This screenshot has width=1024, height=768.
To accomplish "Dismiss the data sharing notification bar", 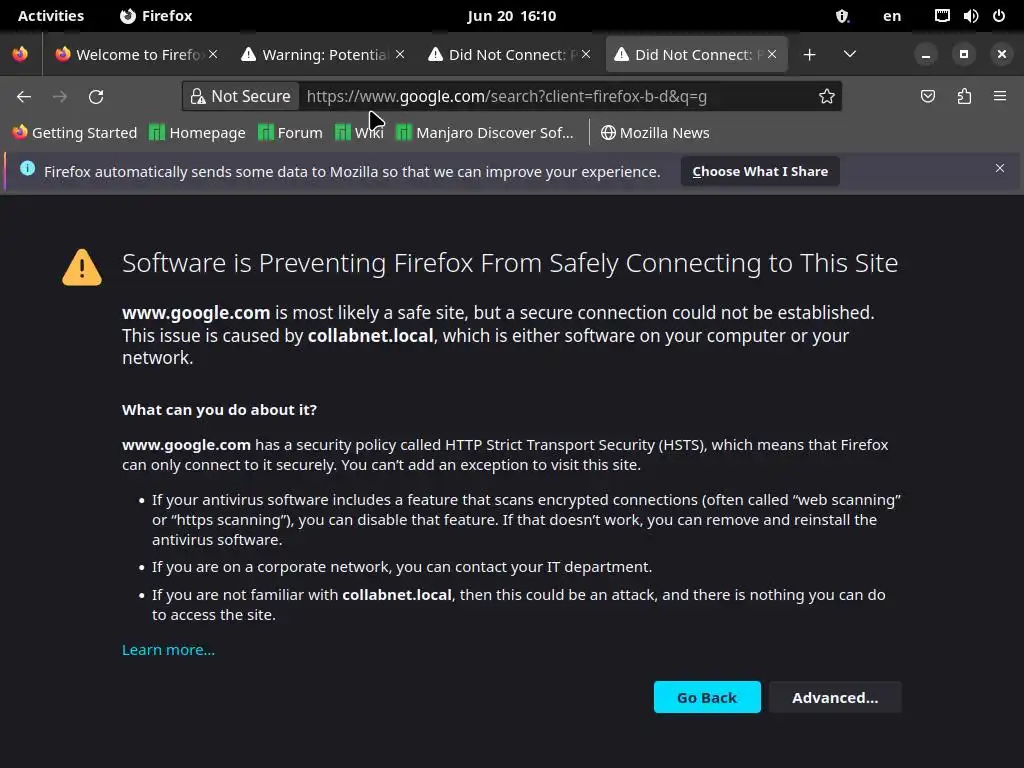I will pyautogui.click(x=999, y=168).
